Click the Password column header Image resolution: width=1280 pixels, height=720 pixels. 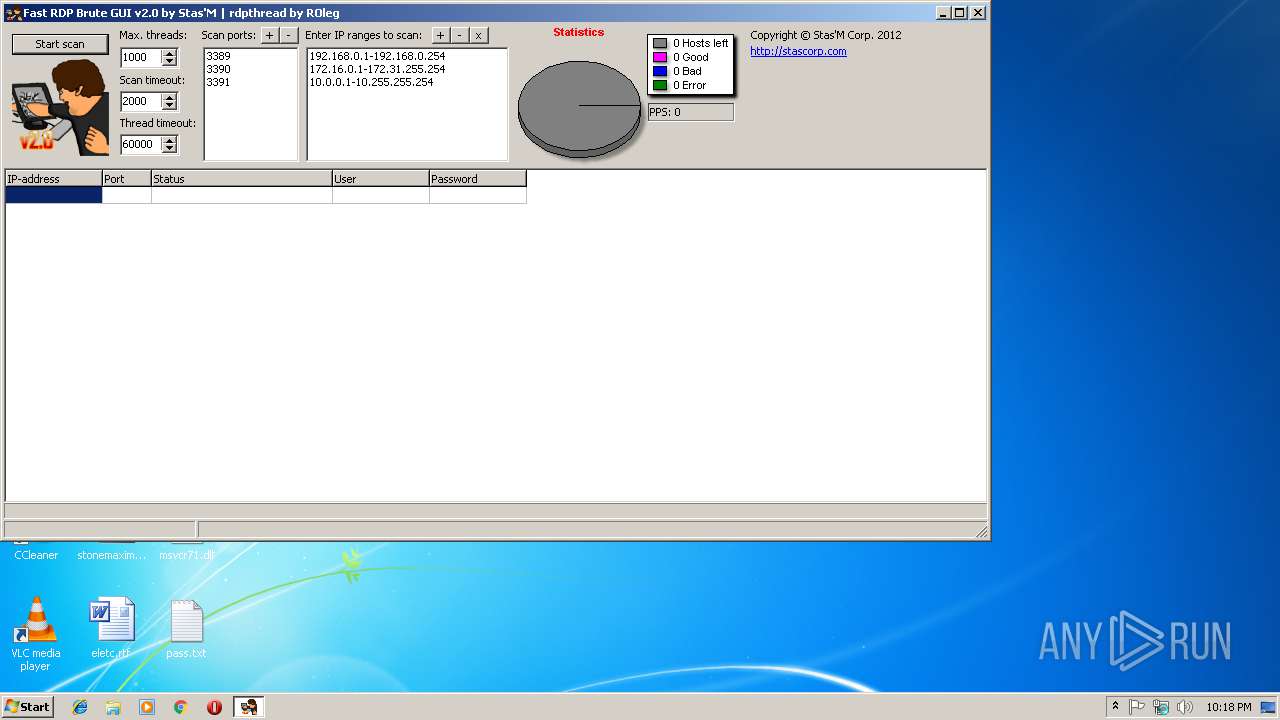point(478,179)
